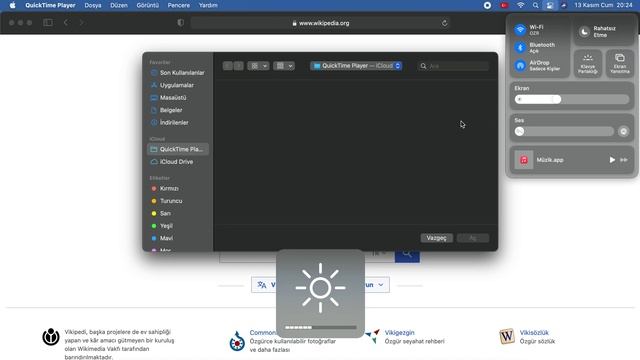The image size is (640, 360).
Task: Toggle Bluetooth in Control Center
Action: click(520, 48)
